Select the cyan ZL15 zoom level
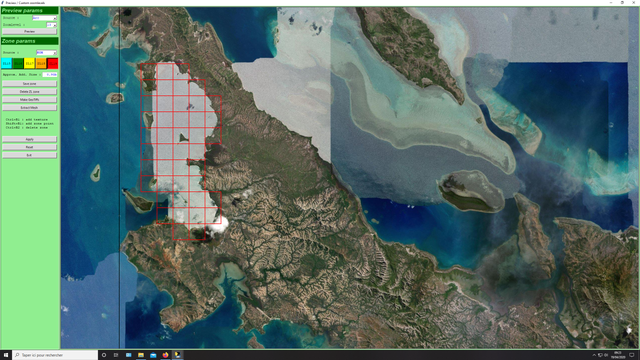 [7, 64]
